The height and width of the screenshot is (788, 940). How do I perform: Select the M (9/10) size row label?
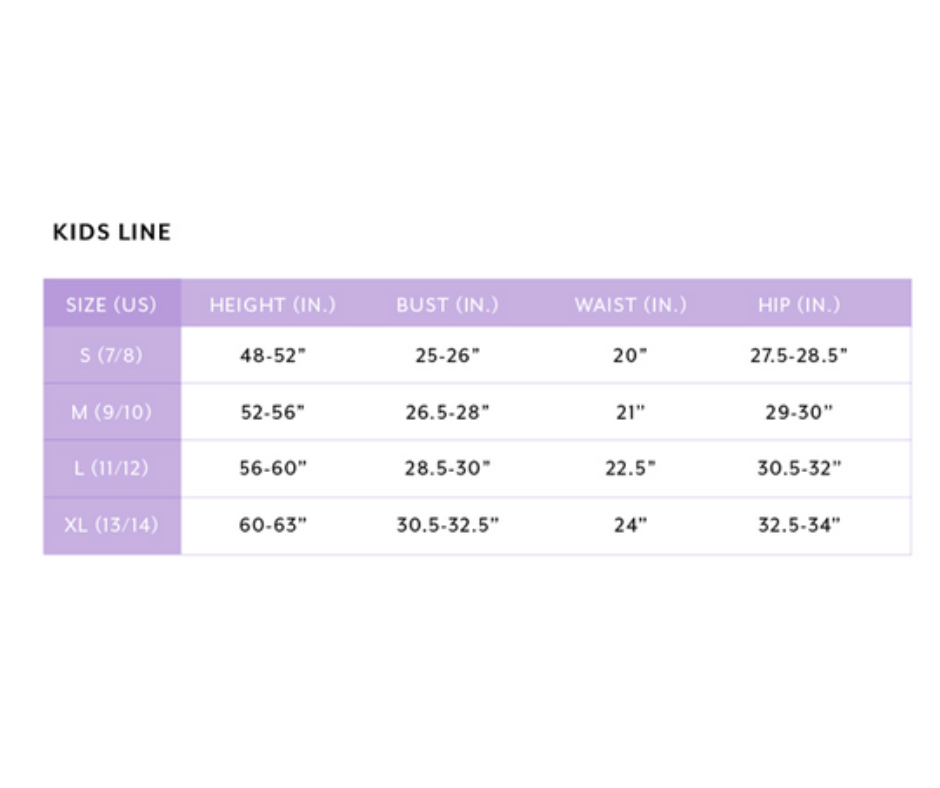[111, 412]
